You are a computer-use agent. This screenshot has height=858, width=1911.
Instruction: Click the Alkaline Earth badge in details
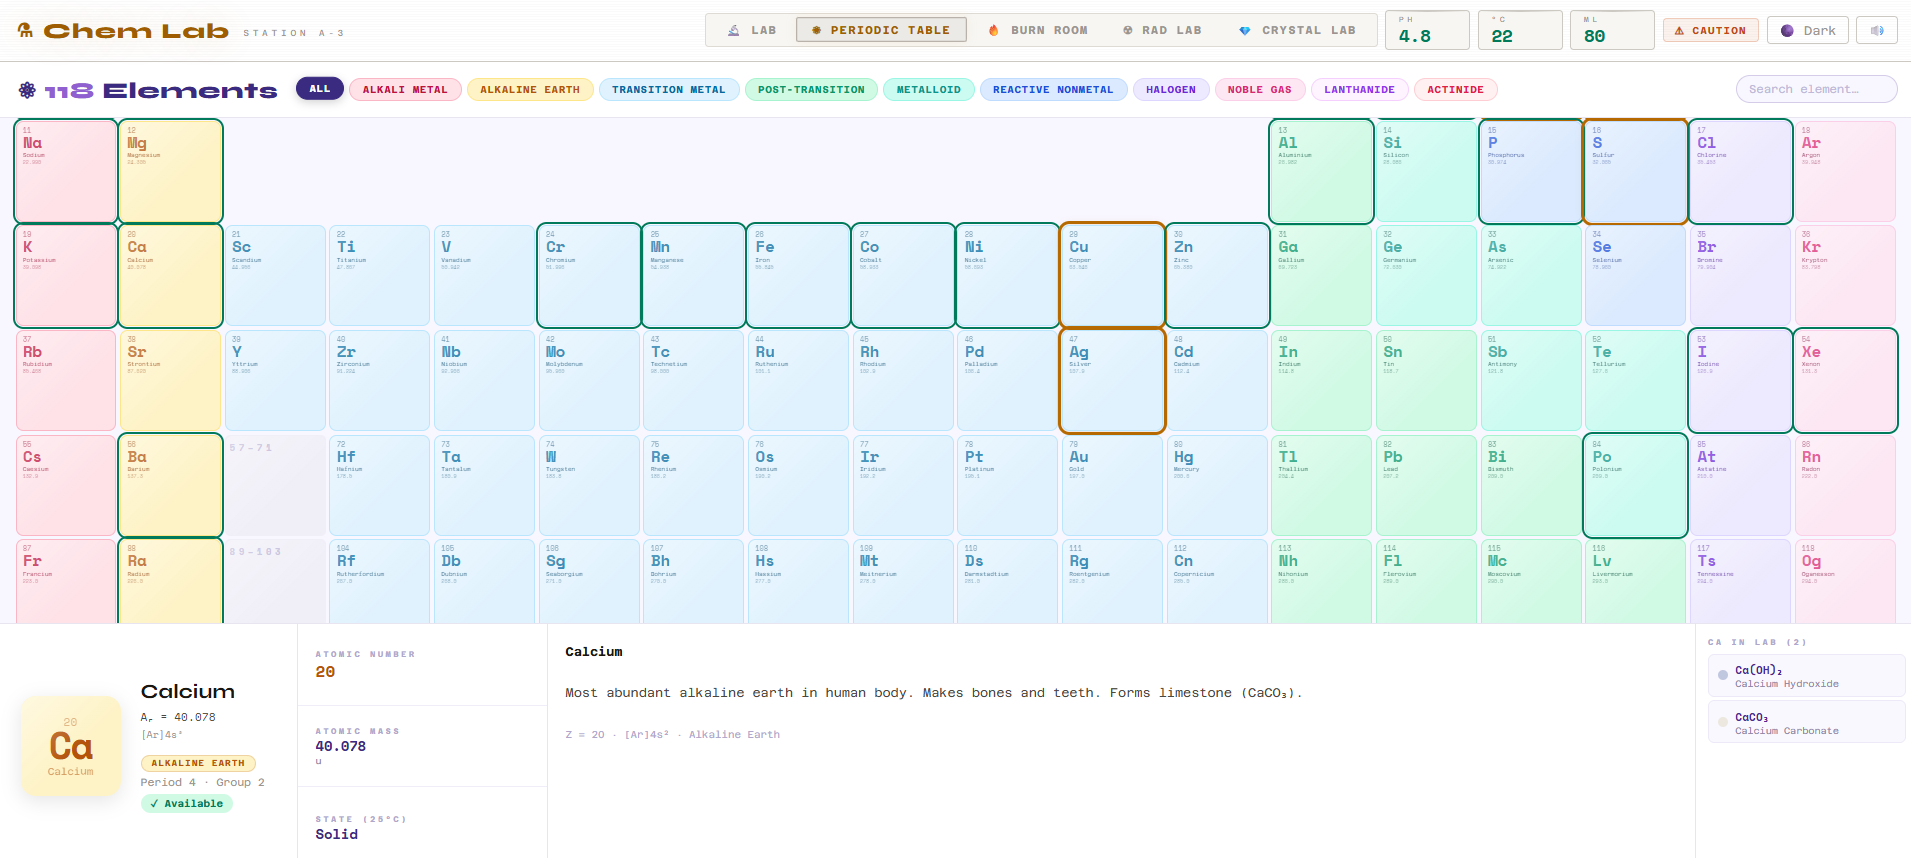click(198, 763)
